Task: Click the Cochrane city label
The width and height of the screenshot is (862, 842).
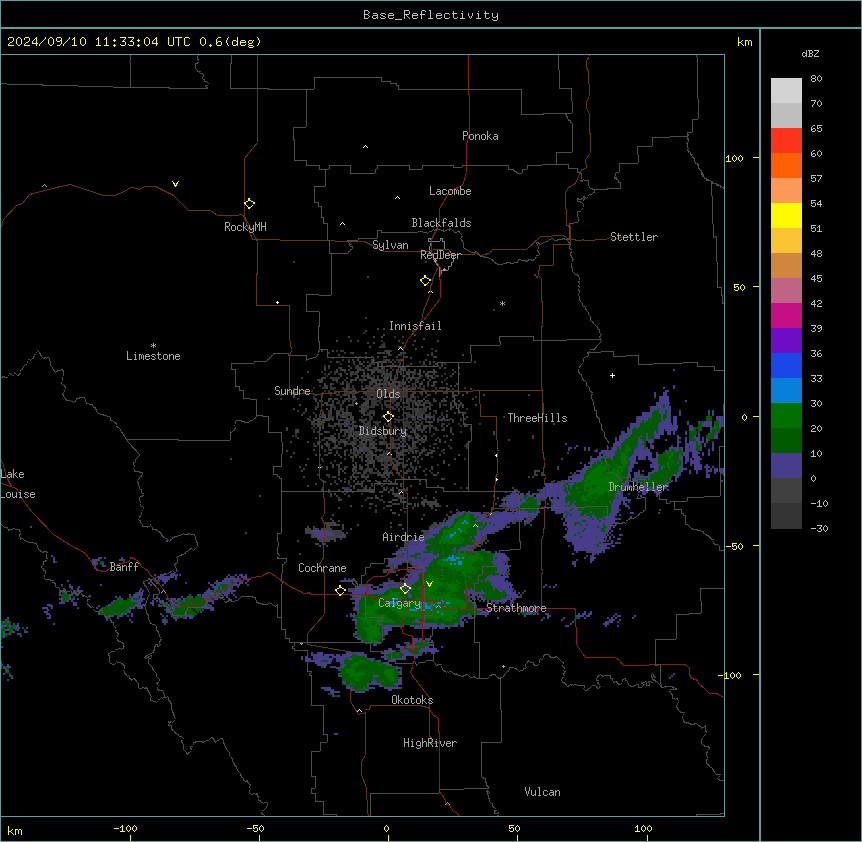Action: tap(322, 568)
